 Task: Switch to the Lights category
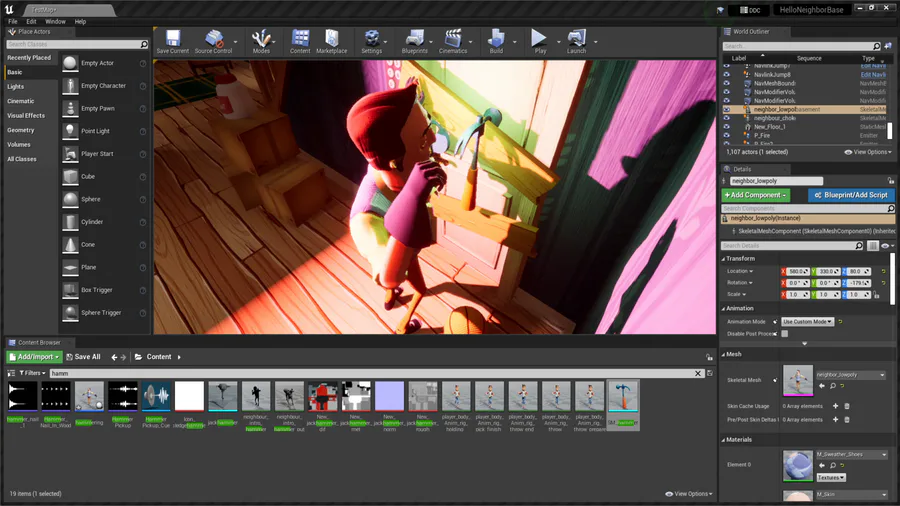(15, 87)
